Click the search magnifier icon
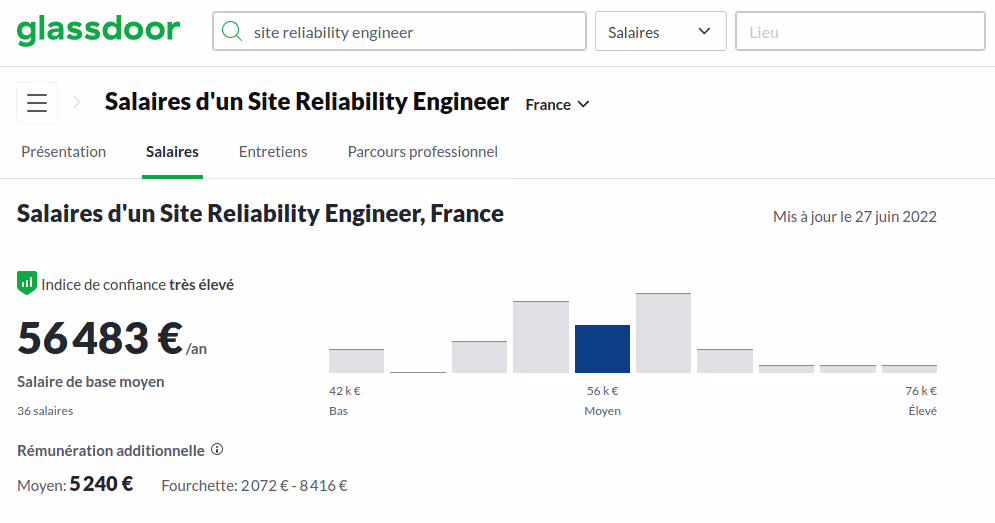The width and height of the screenshot is (995, 523). click(x=232, y=32)
